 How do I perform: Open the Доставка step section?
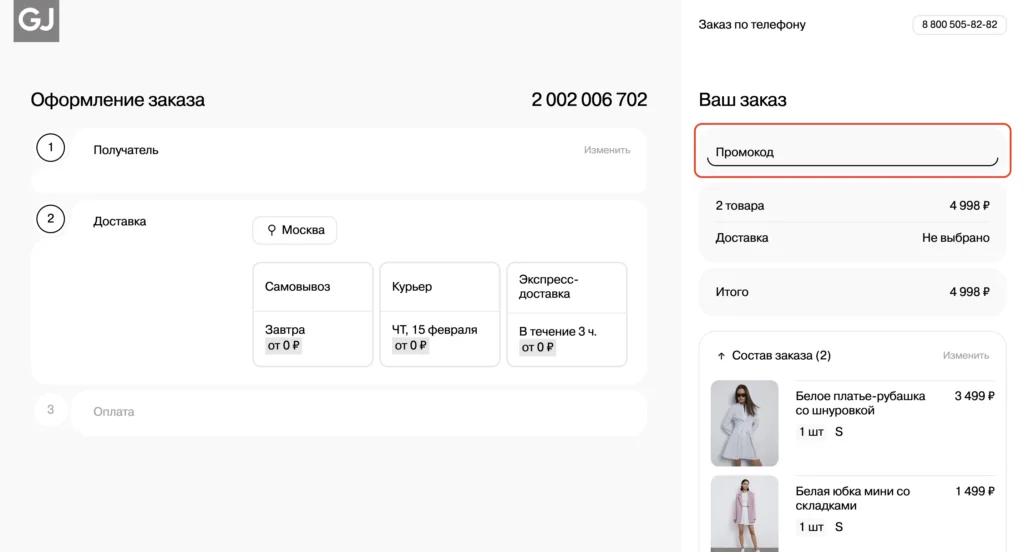point(120,221)
